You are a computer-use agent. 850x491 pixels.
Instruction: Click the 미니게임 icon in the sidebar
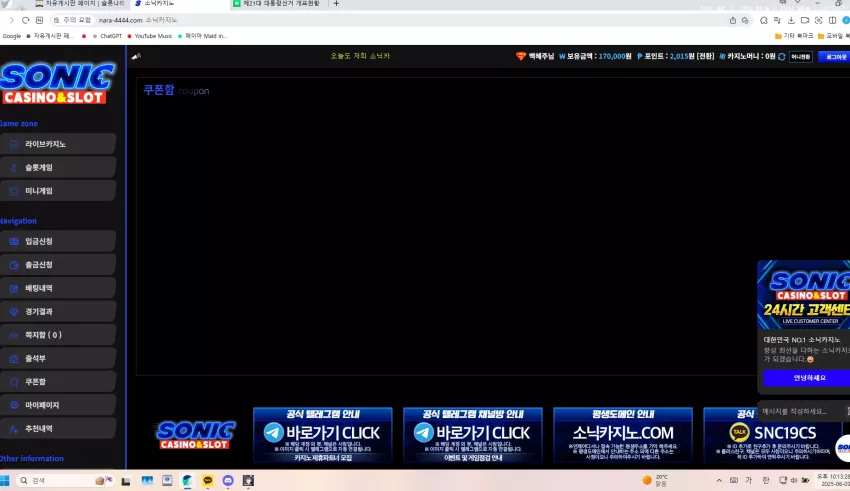pos(14,191)
